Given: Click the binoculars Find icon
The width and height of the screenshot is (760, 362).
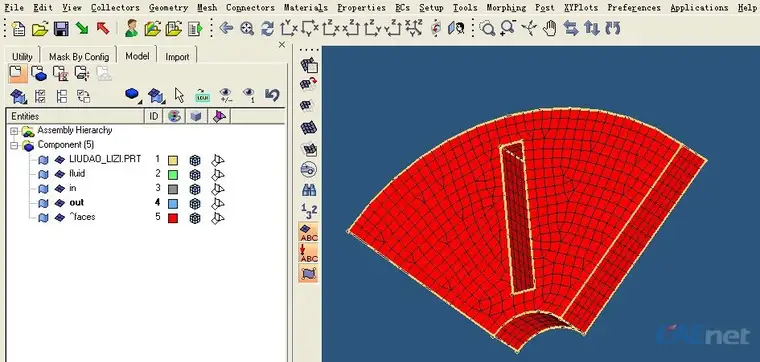Looking at the screenshot, I should pos(309,190).
